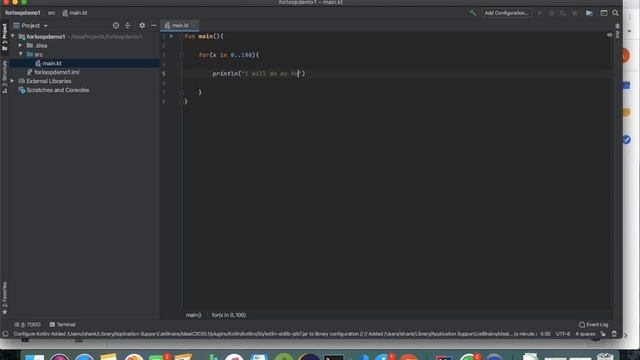This screenshot has width=640, height=360.
Task: Click the fold marker at for loop closing brace
Action: 182,92
